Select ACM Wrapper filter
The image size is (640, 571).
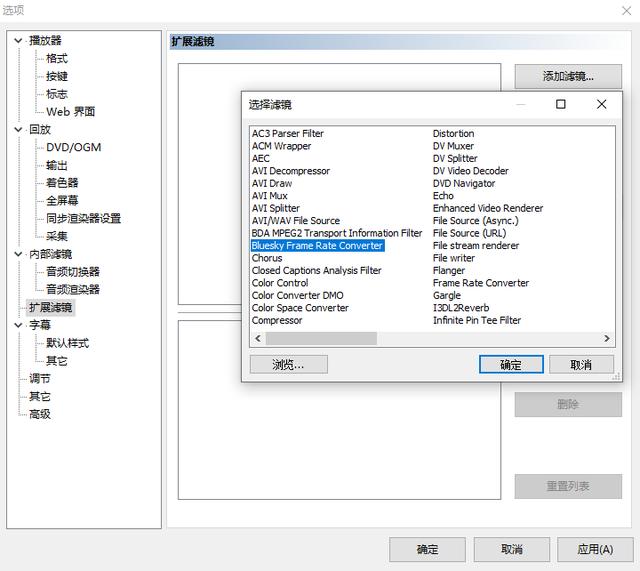[281, 146]
